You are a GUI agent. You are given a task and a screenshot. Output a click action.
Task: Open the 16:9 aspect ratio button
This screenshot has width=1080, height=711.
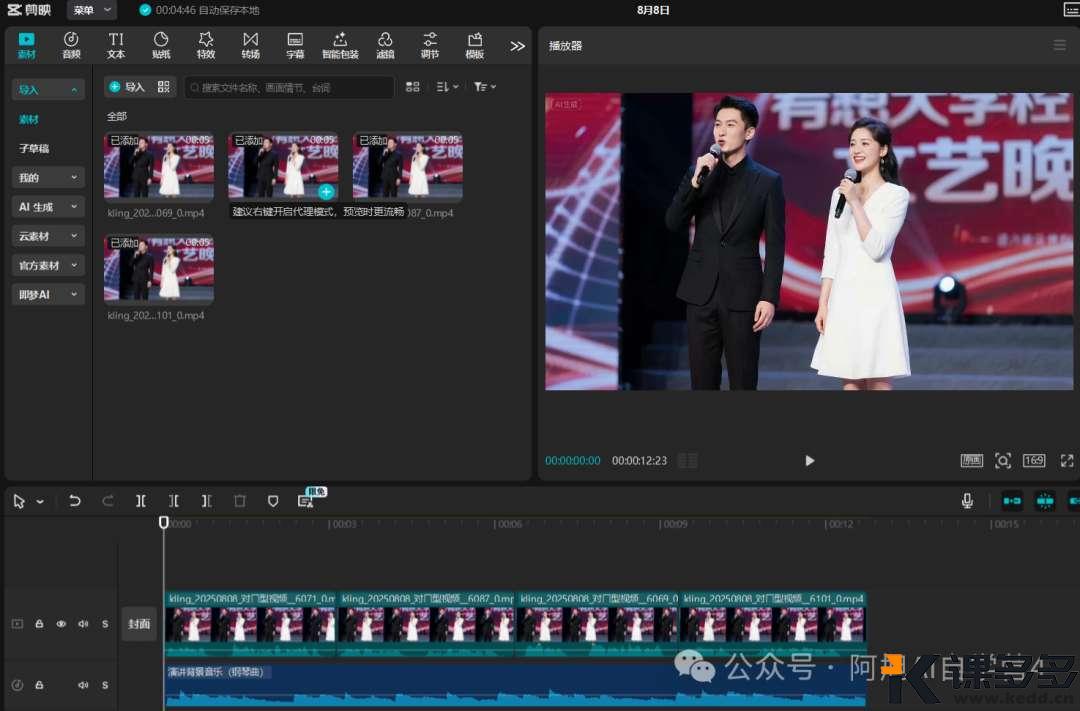coord(1034,461)
